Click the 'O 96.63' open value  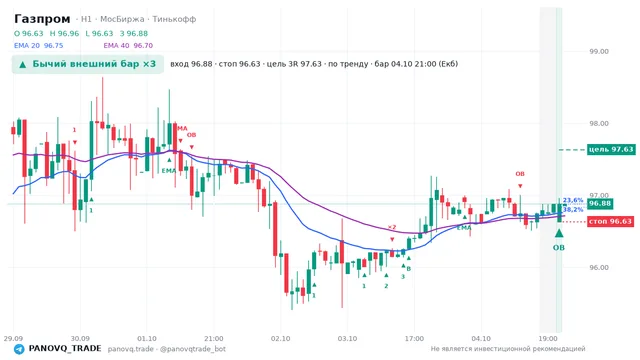pos(29,33)
